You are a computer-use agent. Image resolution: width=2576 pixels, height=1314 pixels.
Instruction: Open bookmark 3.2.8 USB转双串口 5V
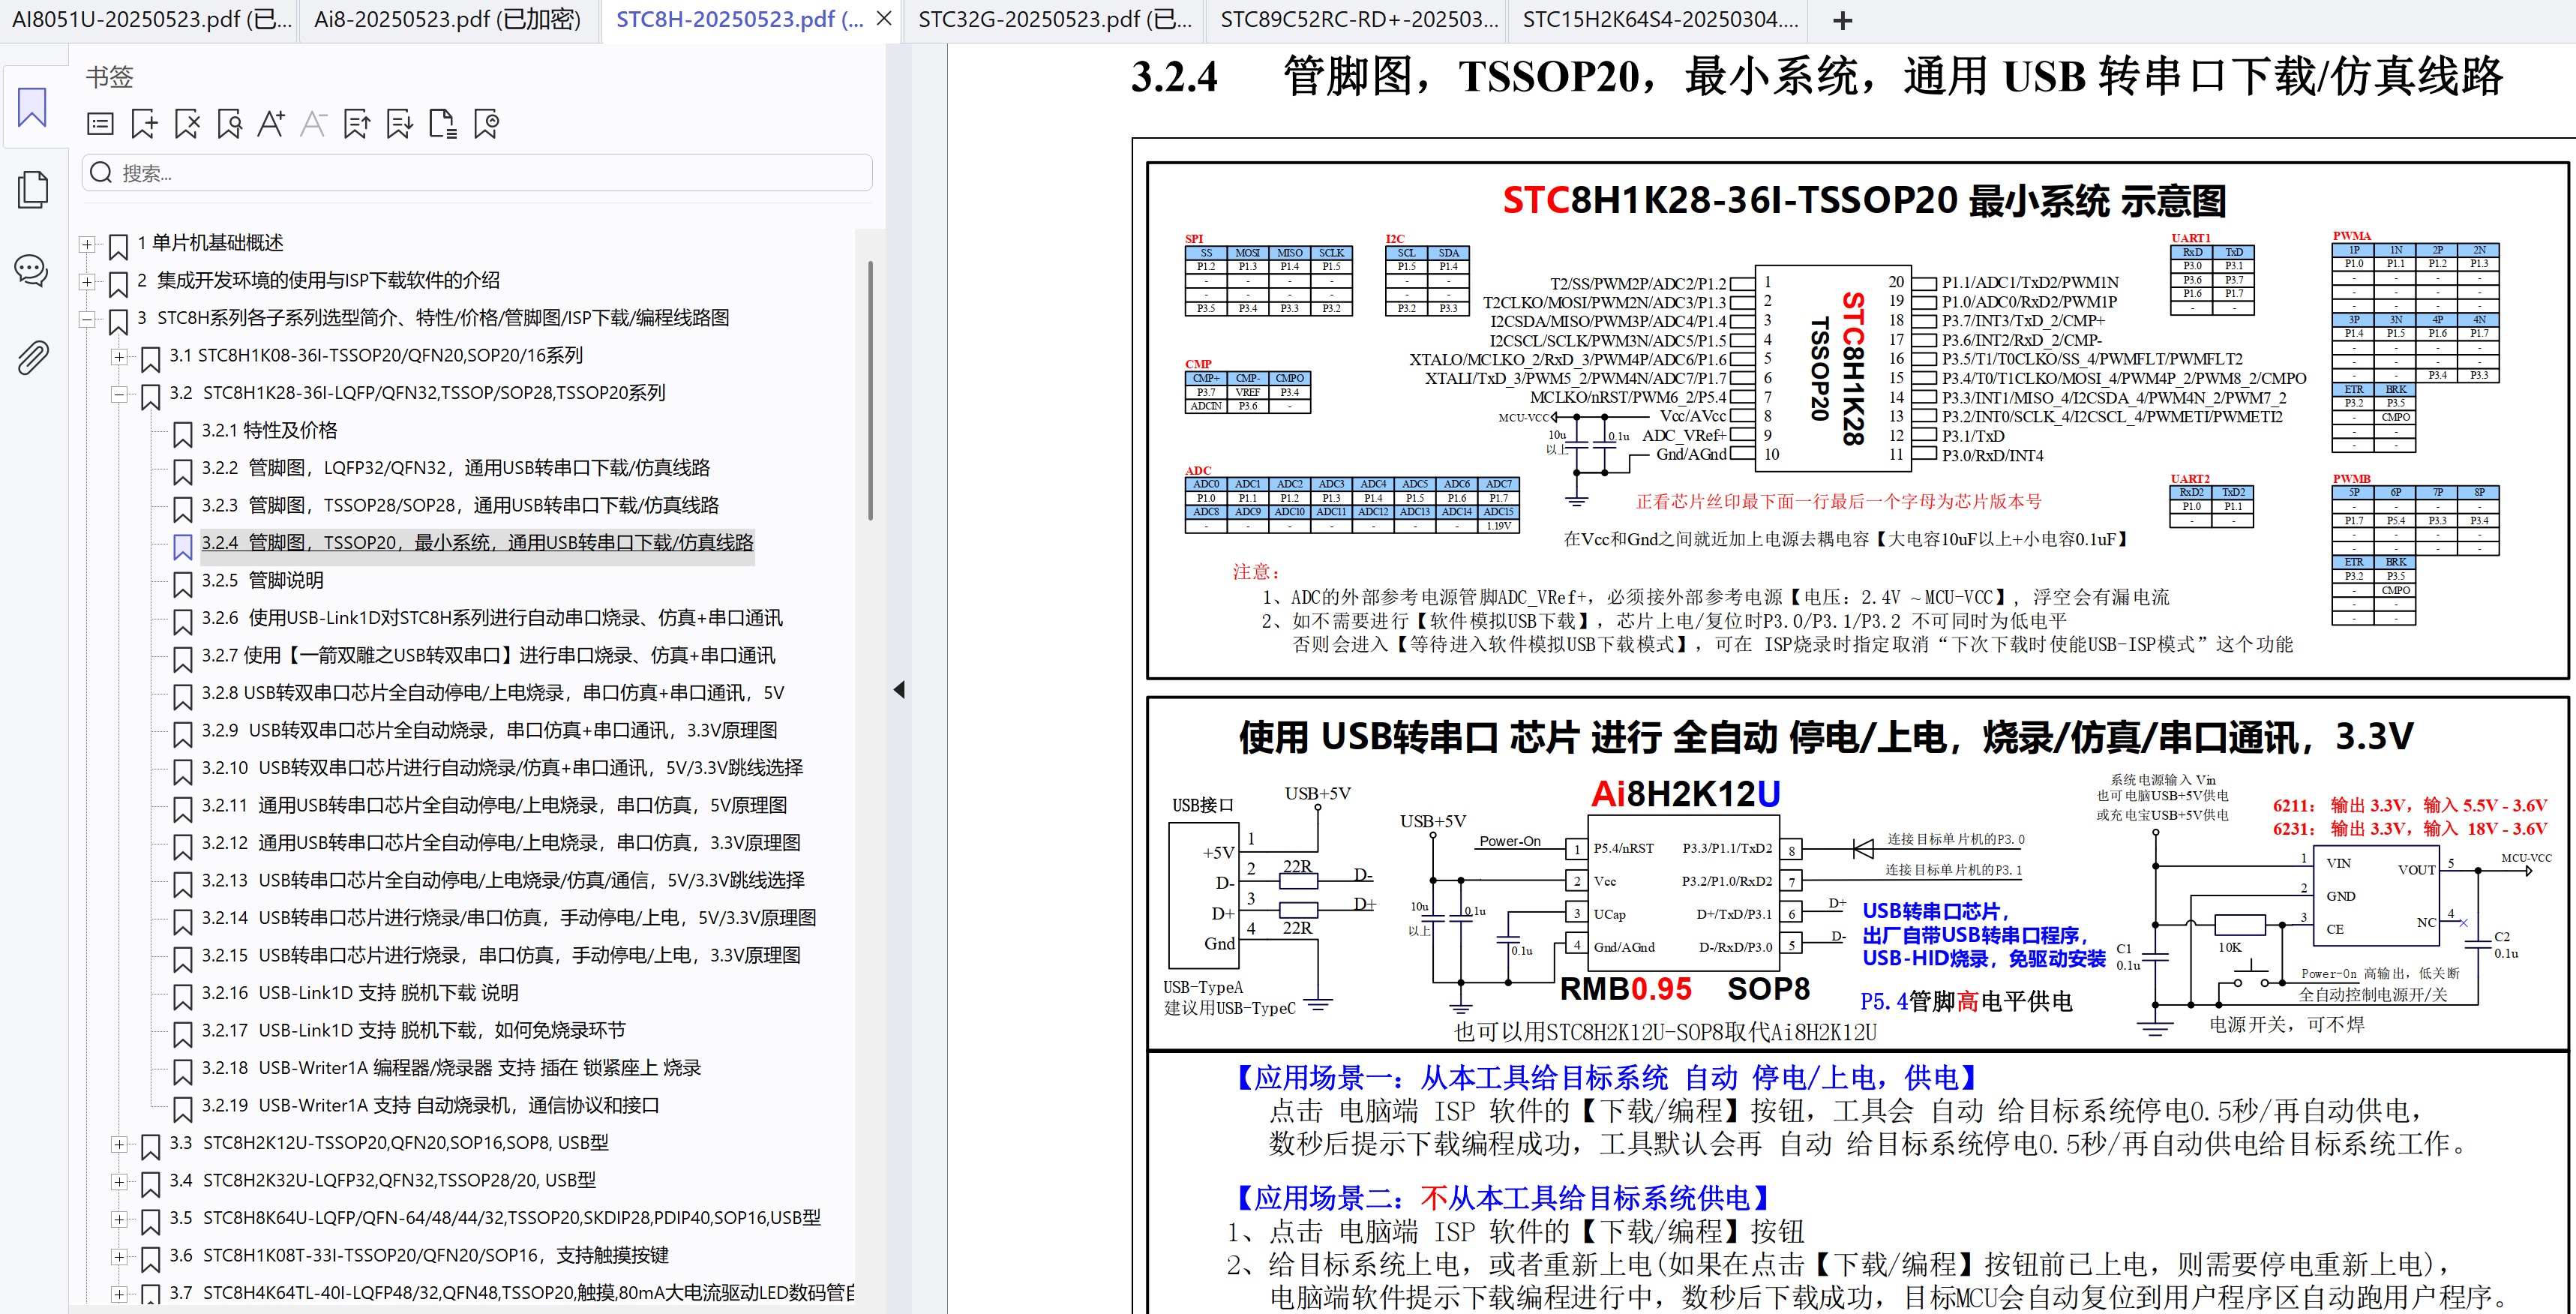coord(492,693)
